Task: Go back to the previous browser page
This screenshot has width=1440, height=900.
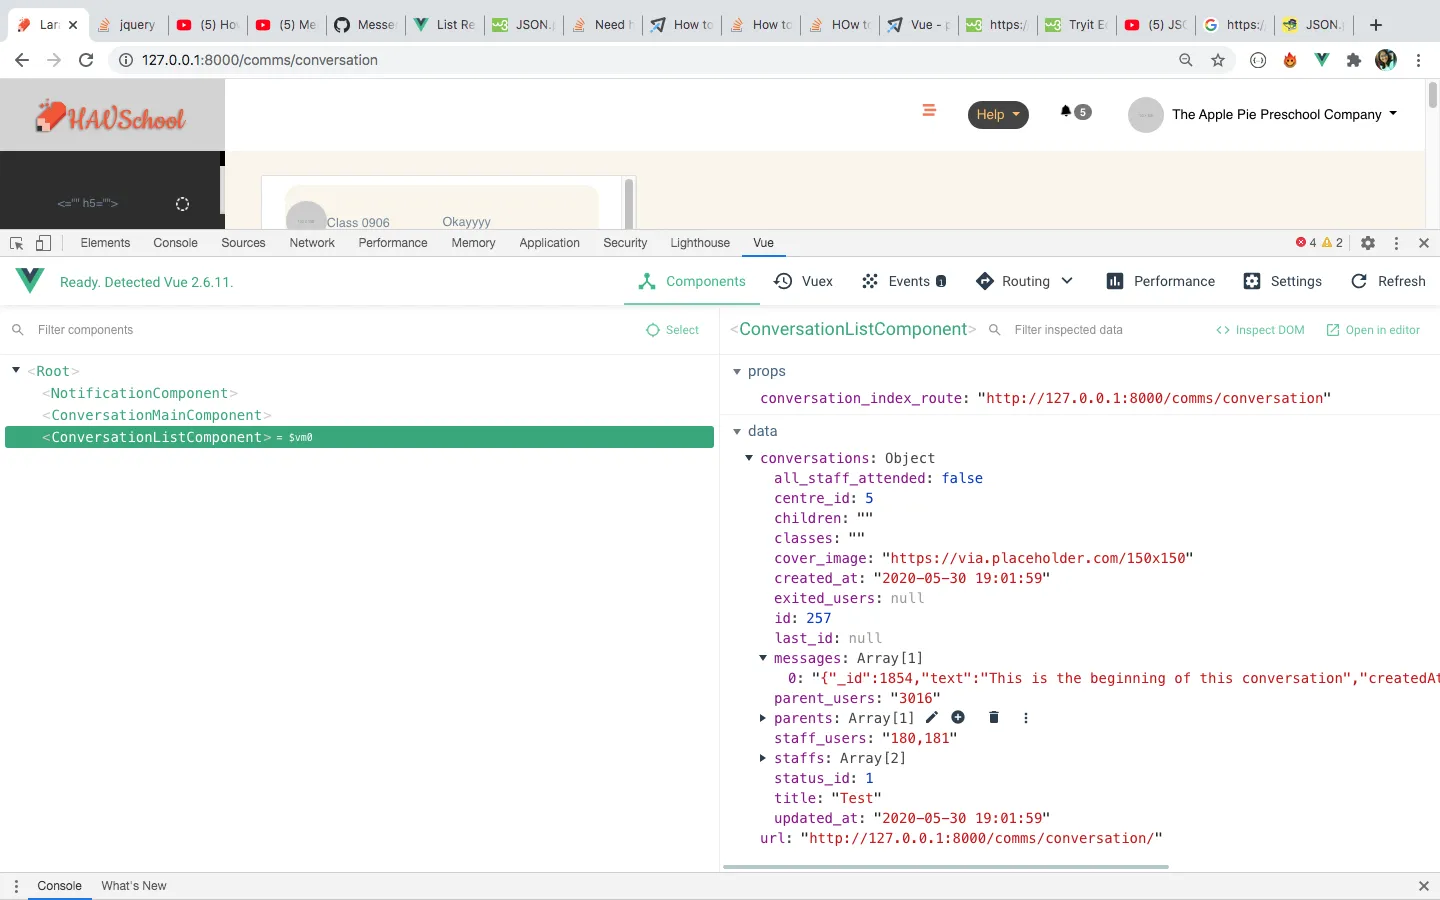Action: (x=22, y=60)
